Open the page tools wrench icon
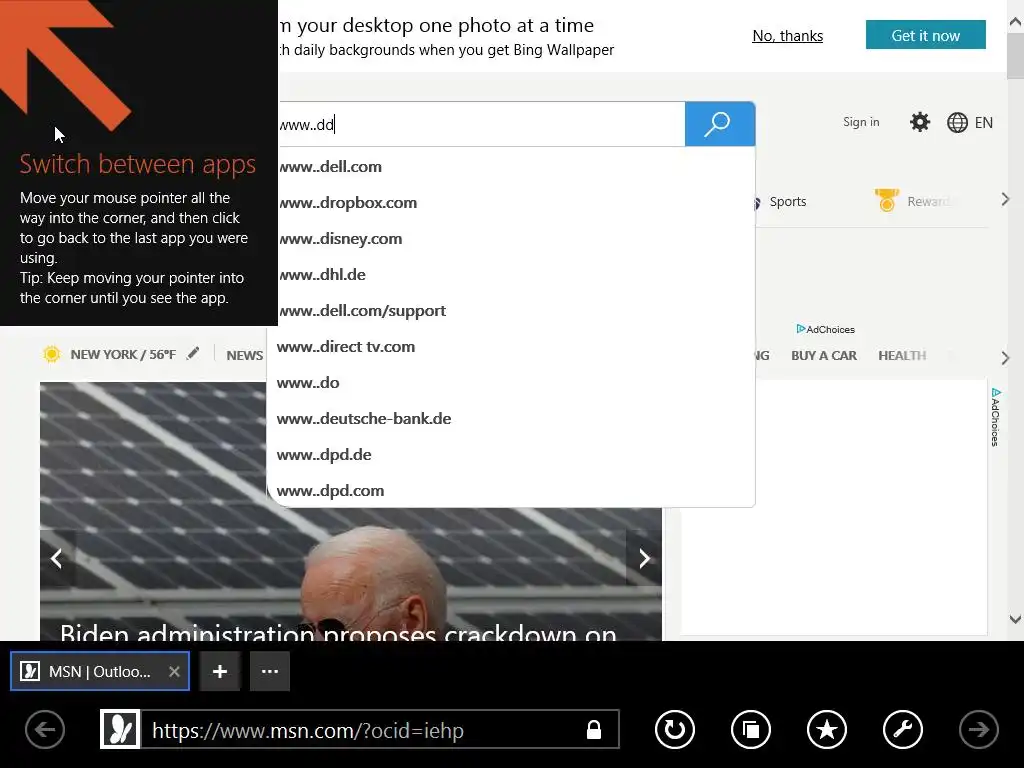Image resolution: width=1024 pixels, height=768 pixels. pos(903,729)
